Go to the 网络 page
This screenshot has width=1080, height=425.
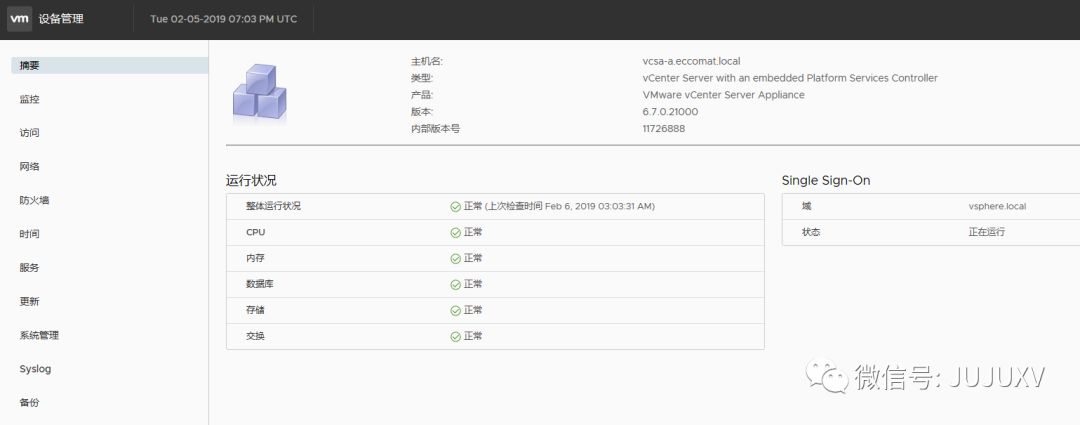pyautogui.click(x=30, y=167)
